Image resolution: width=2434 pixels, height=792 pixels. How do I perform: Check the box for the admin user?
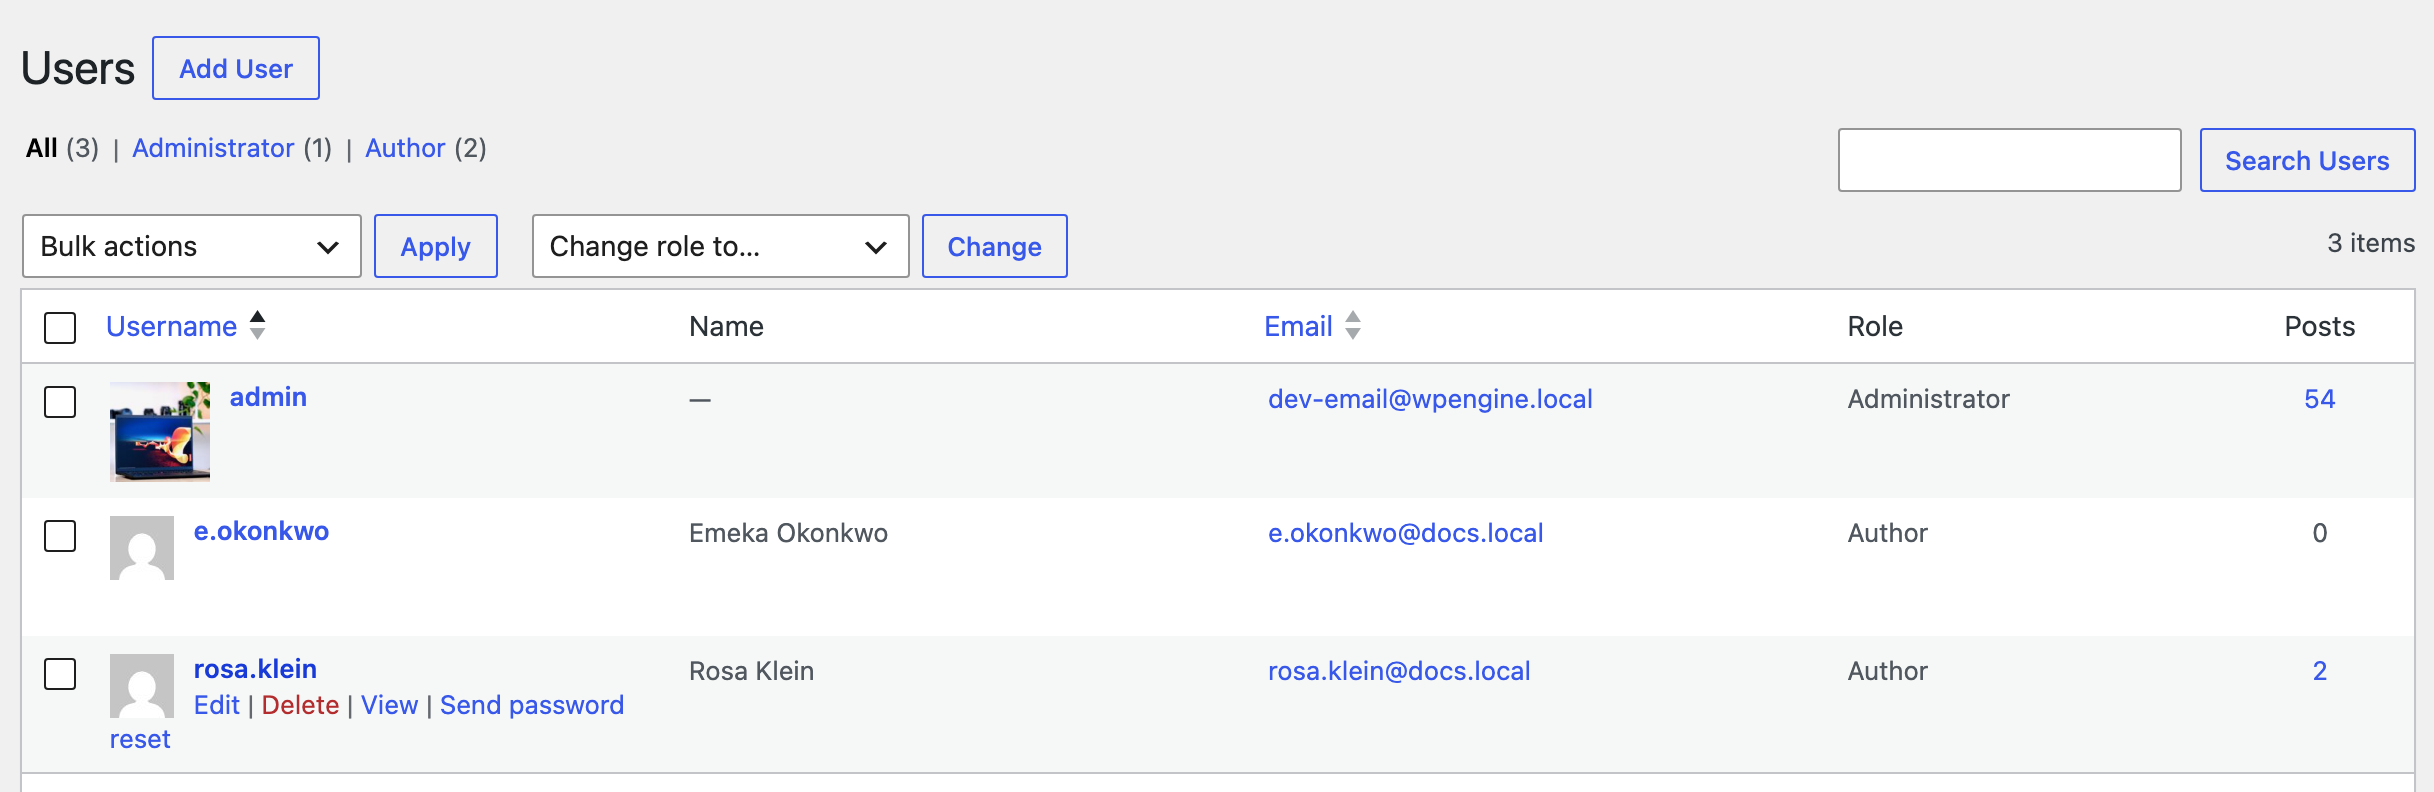60,402
